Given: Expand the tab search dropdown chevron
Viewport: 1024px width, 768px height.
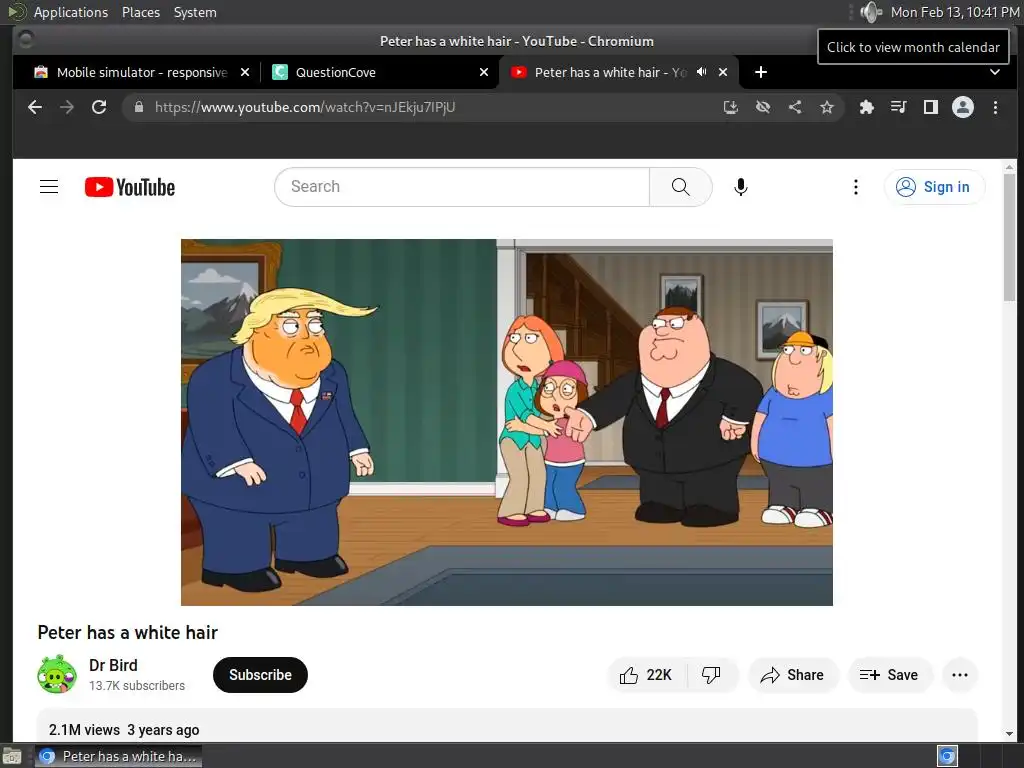Looking at the screenshot, I should tap(995, 72).
